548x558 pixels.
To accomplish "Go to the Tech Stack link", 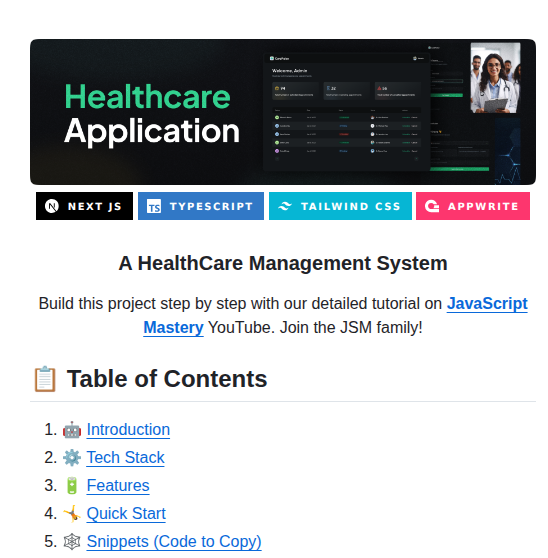I will click(126, 457).
